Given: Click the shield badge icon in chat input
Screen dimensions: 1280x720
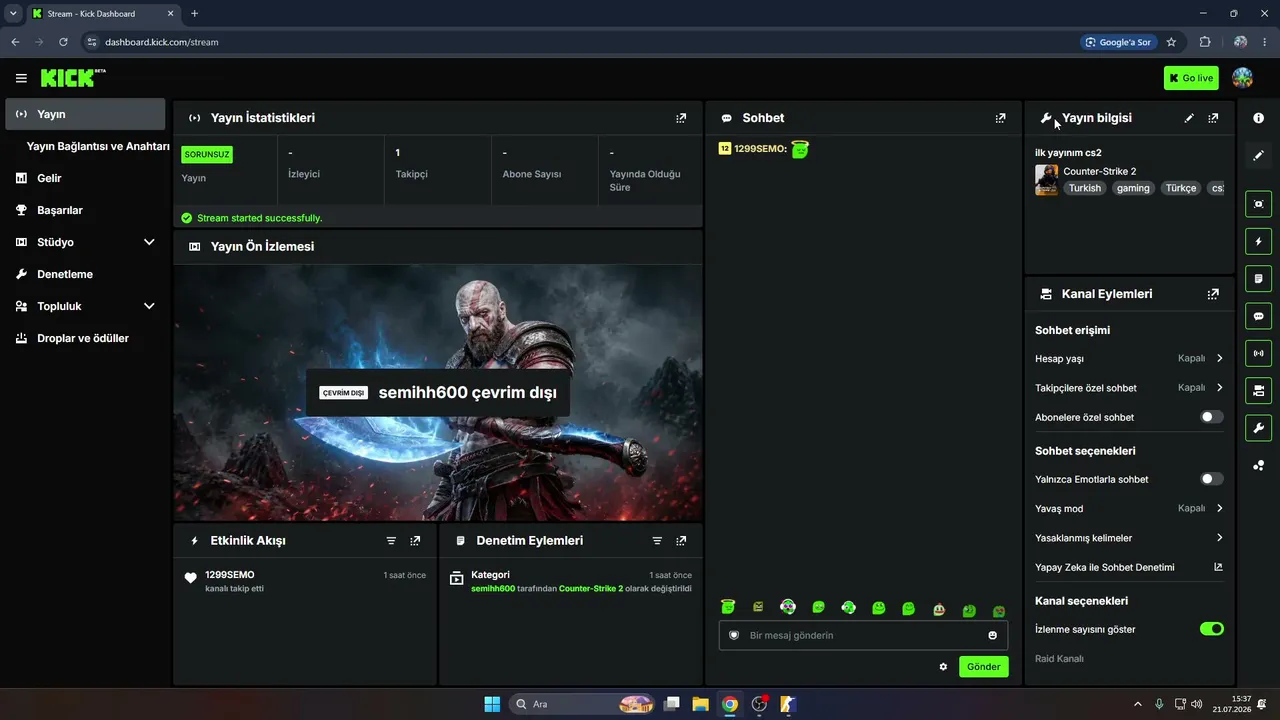Looking at the screenshot, I should (734, 635).
